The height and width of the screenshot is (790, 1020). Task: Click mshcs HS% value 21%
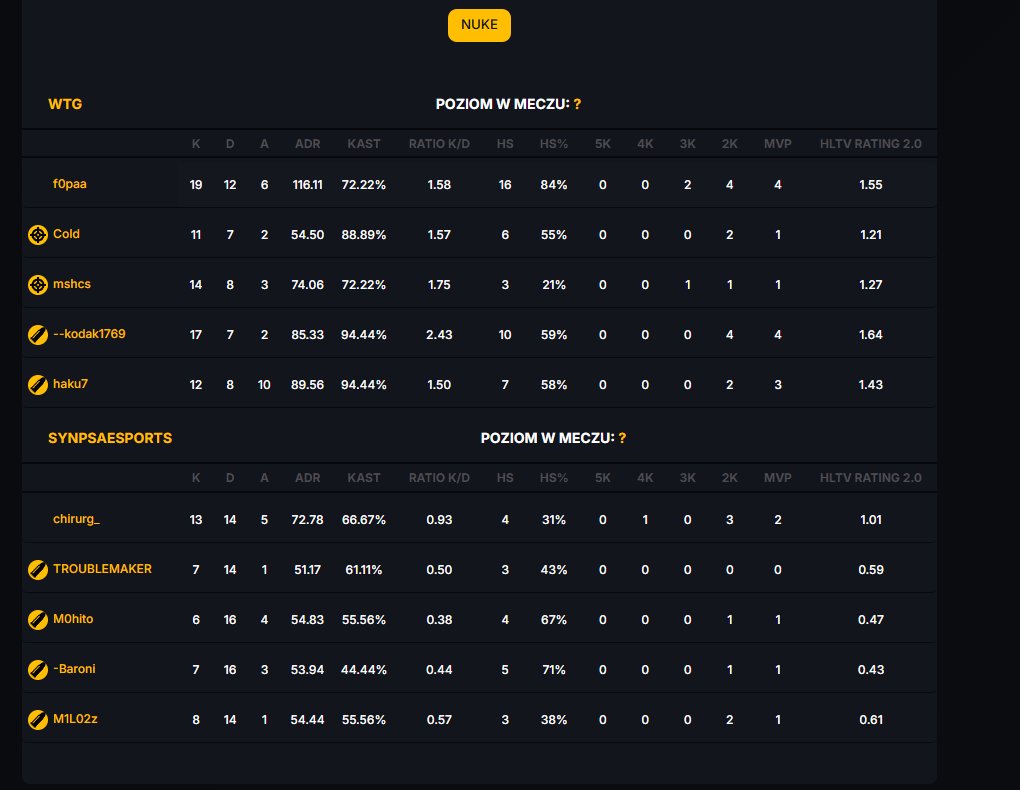tap(554, 285)
